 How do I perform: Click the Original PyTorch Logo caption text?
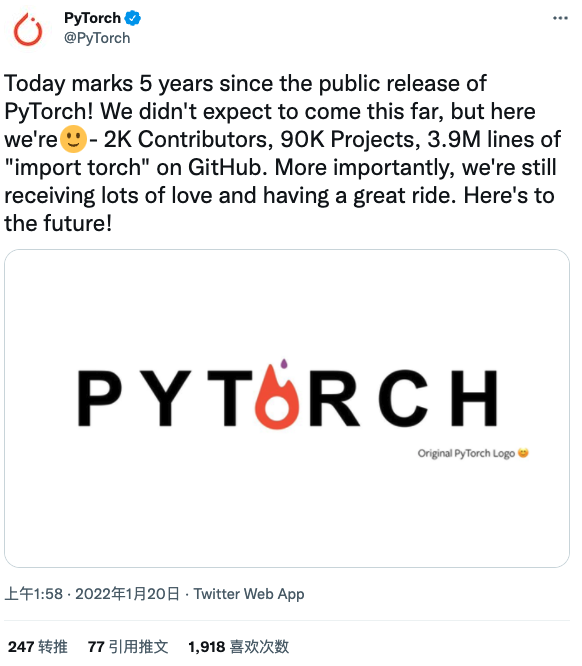point(466,453)
